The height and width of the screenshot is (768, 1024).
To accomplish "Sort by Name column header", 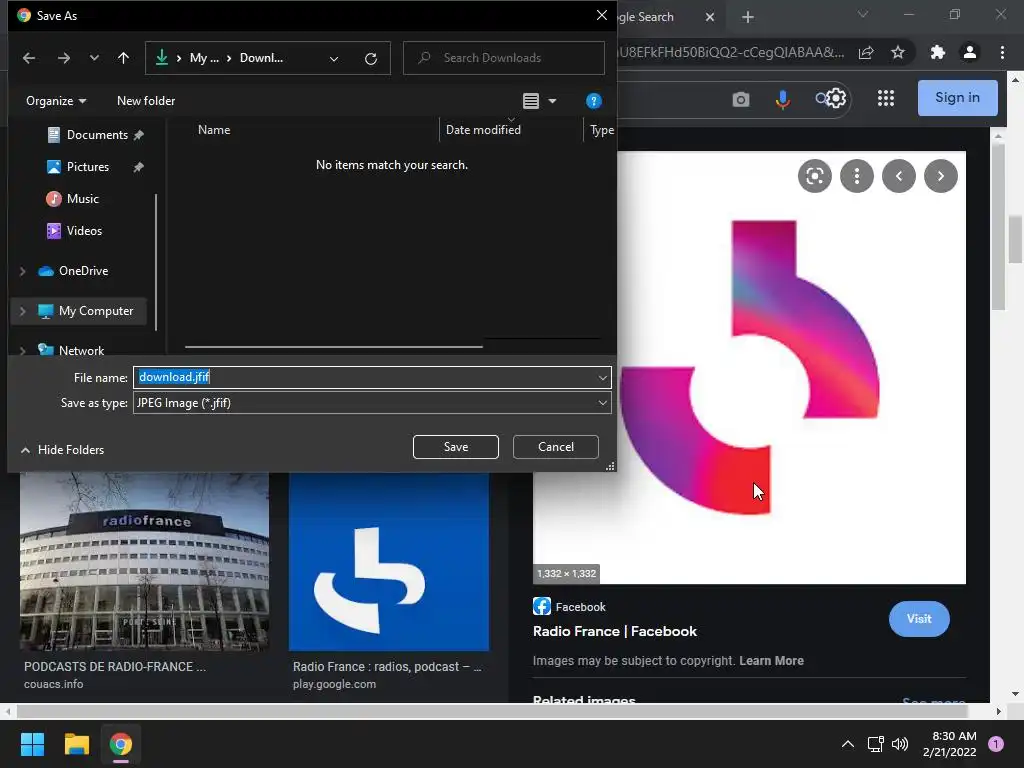I will tap(214, 130).
